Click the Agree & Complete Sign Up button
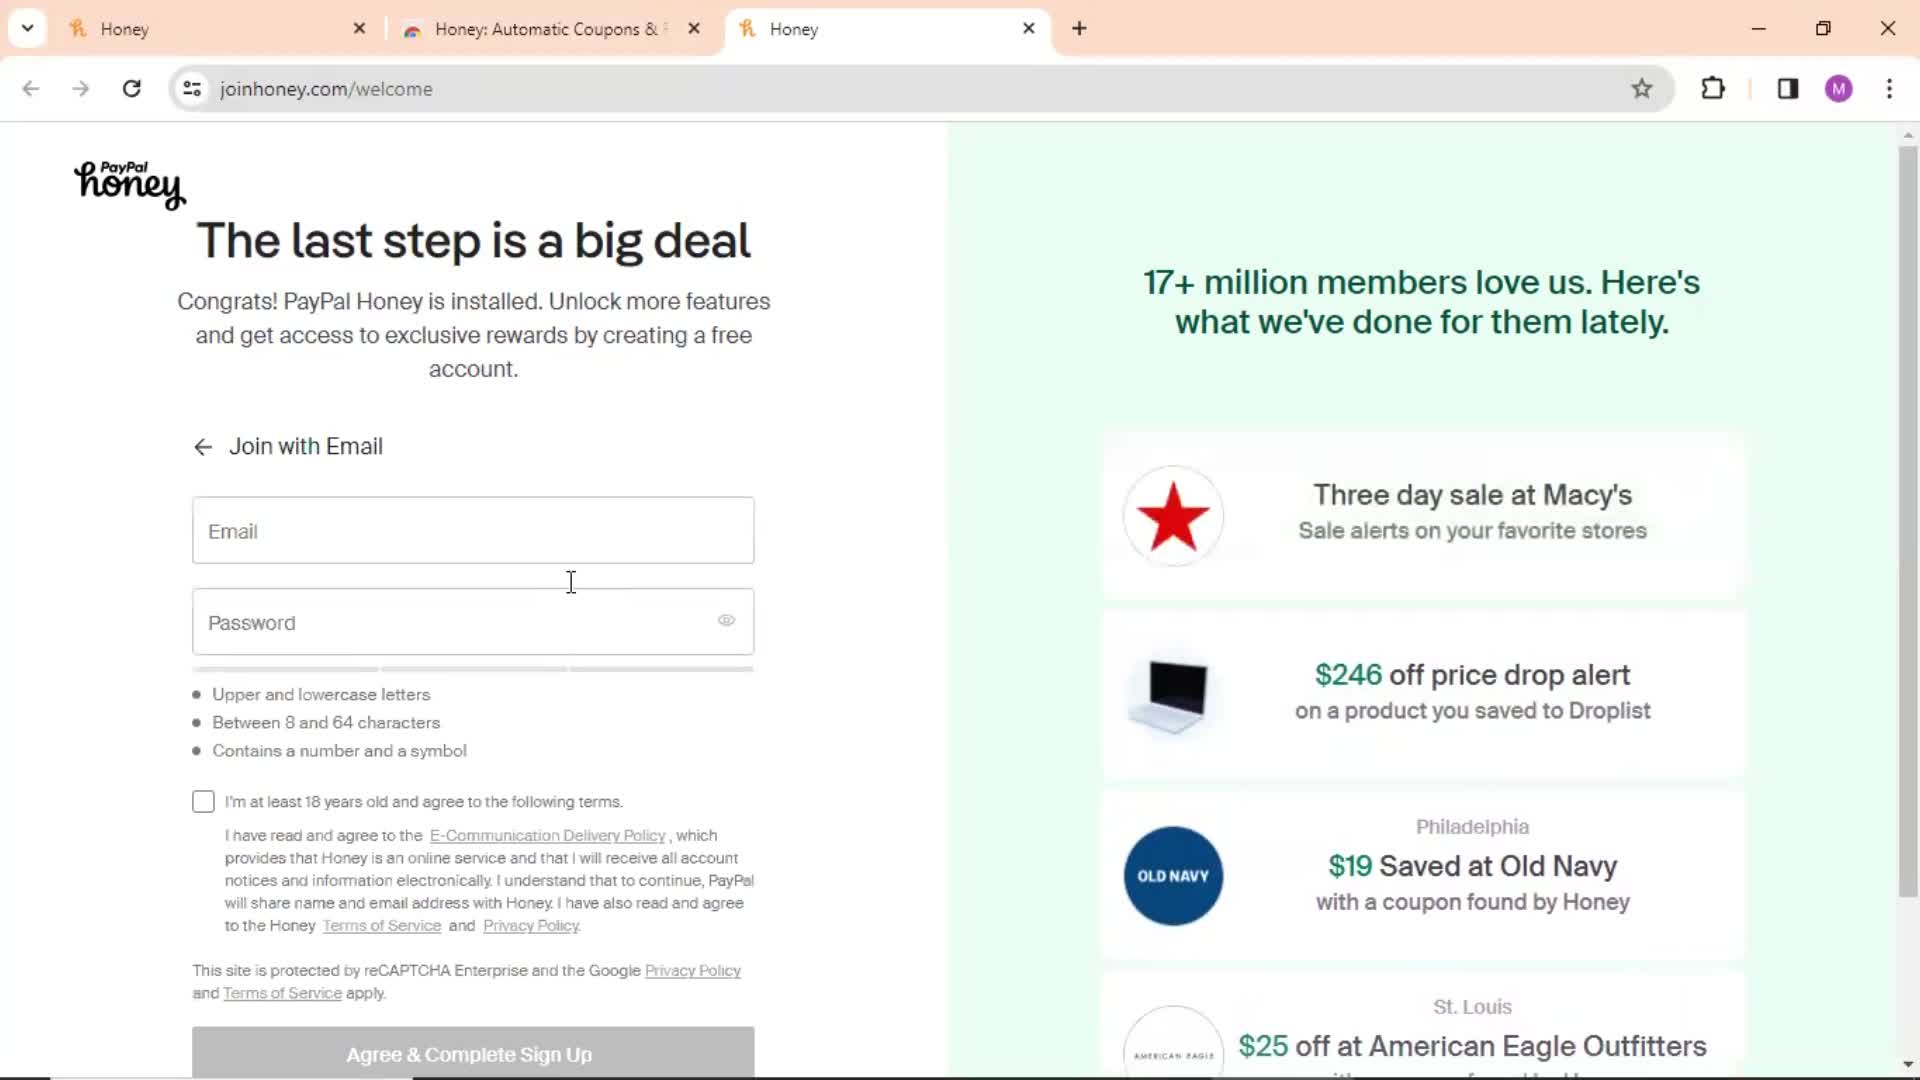The height and width of the screenshot is (1080, 1920). pyautogui.click(x=473, y=1054)
